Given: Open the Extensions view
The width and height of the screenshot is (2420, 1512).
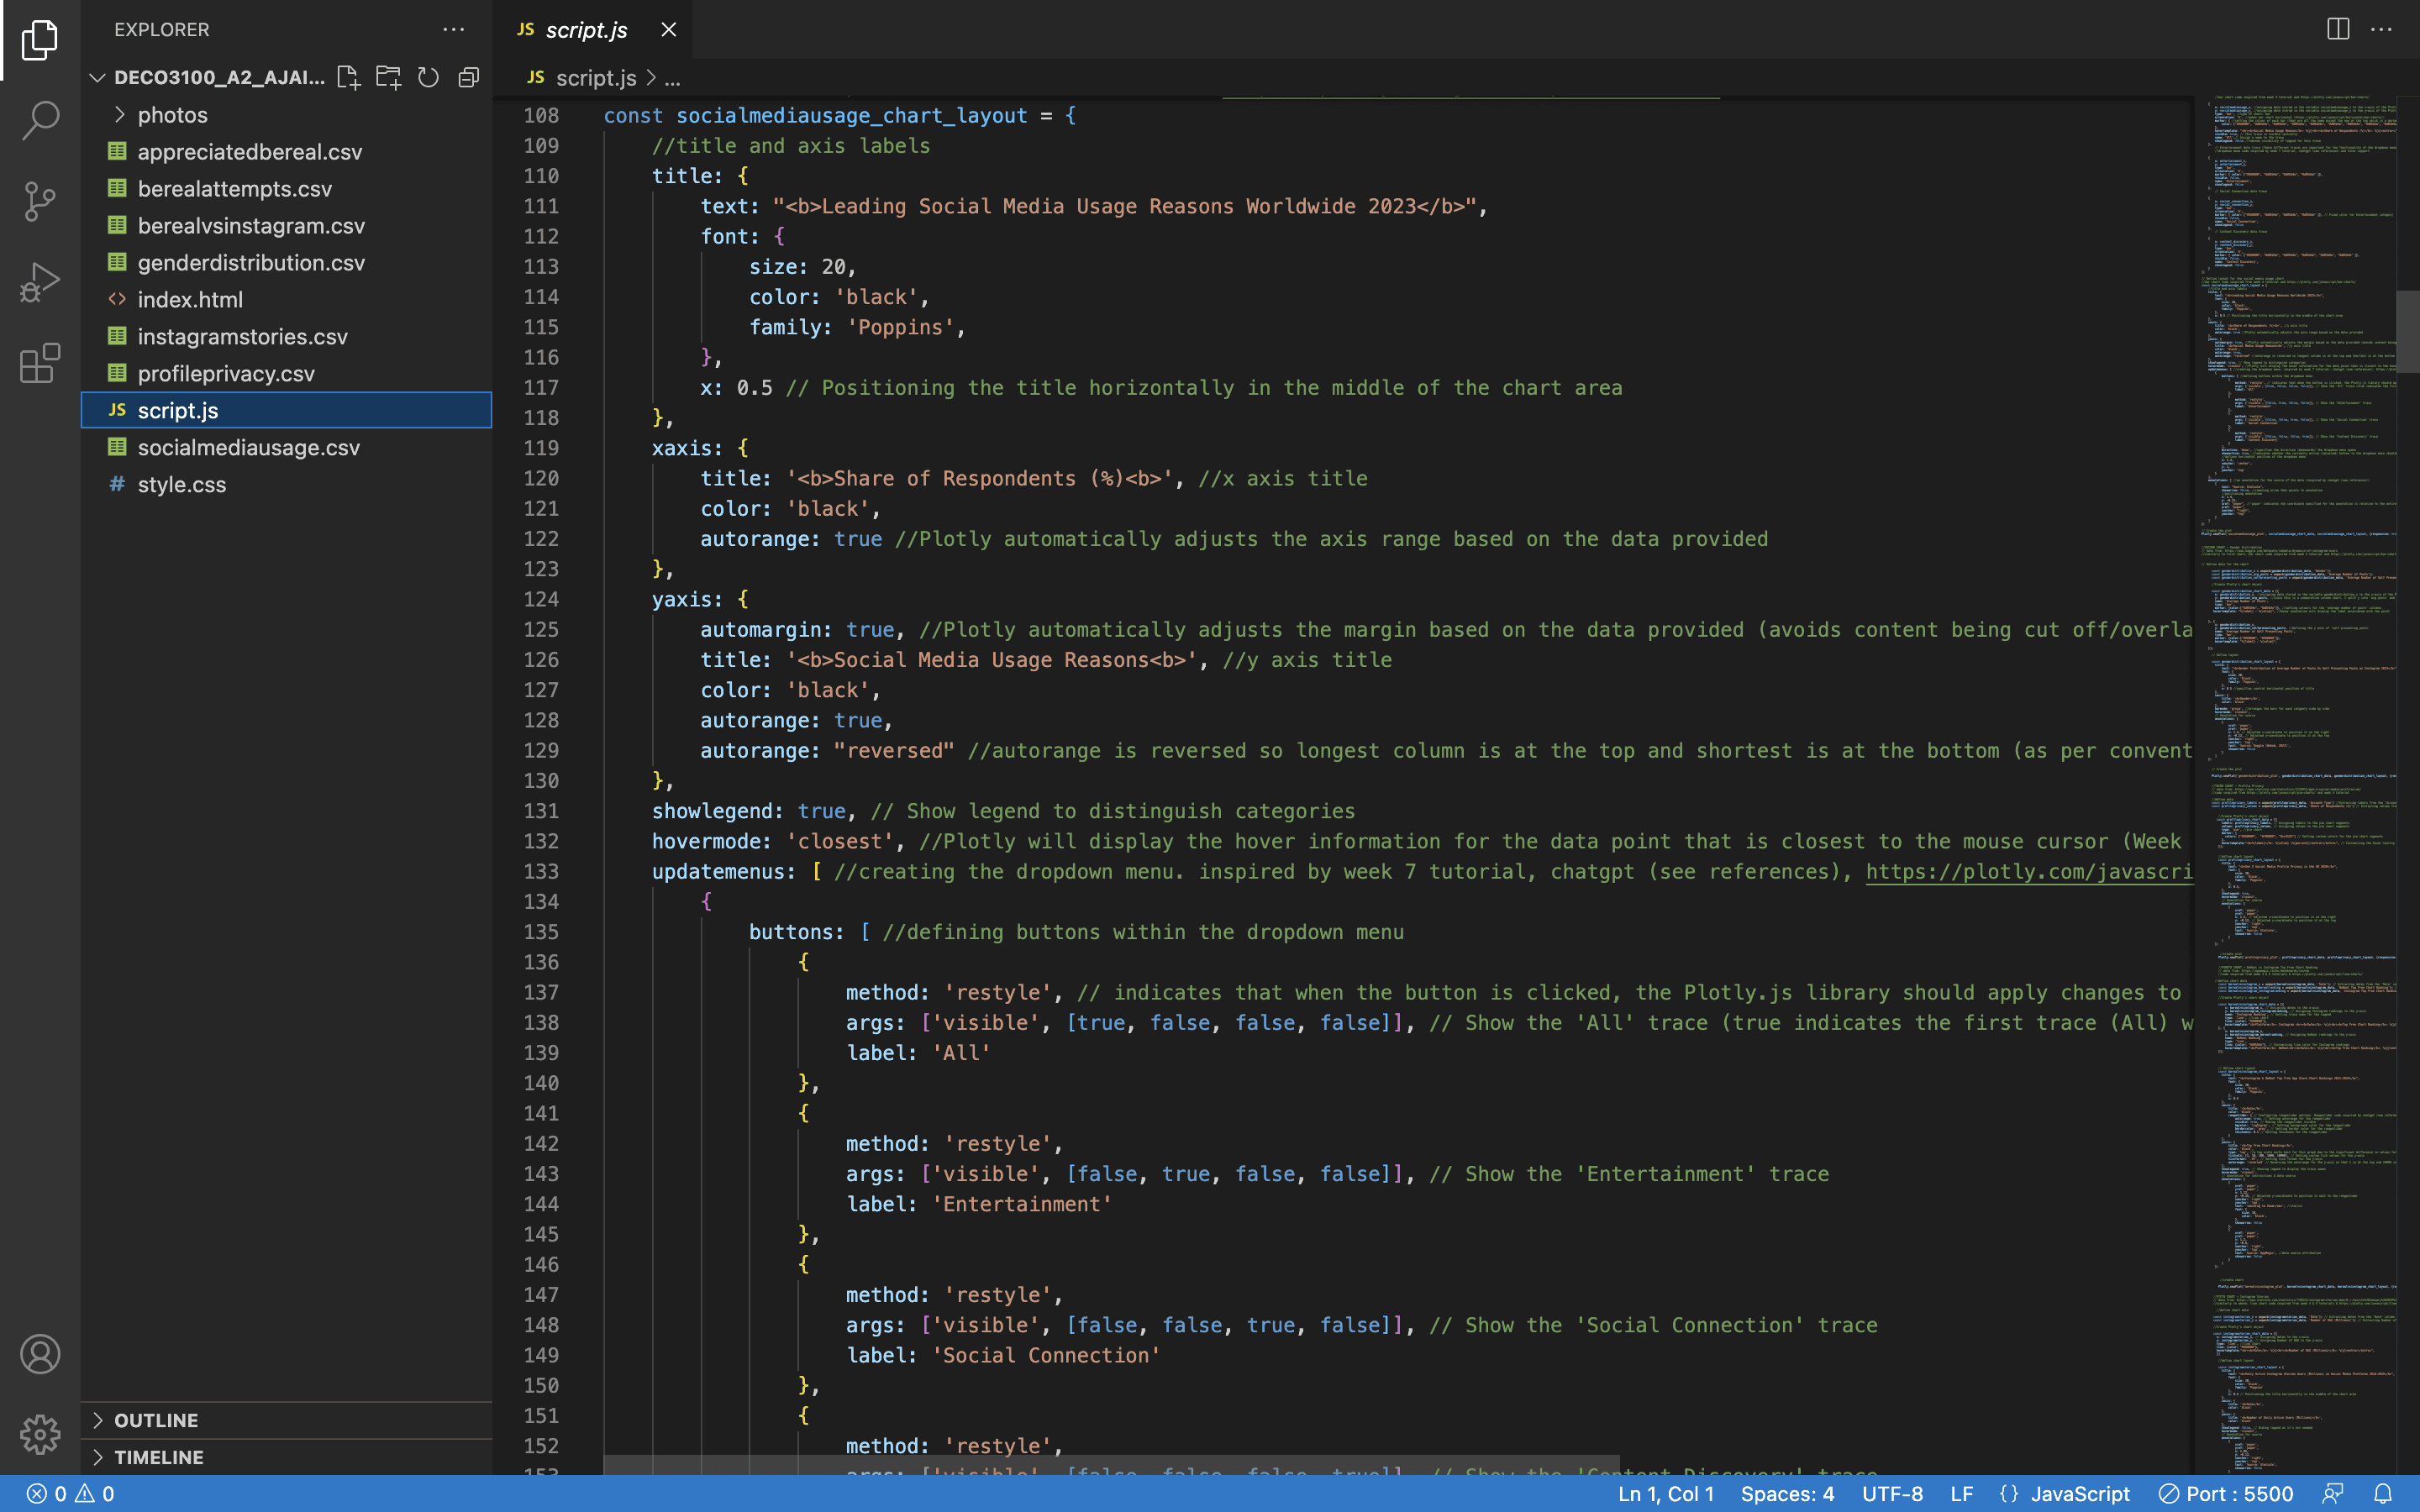Looking at the screenshot, I should tap(40, 363).
